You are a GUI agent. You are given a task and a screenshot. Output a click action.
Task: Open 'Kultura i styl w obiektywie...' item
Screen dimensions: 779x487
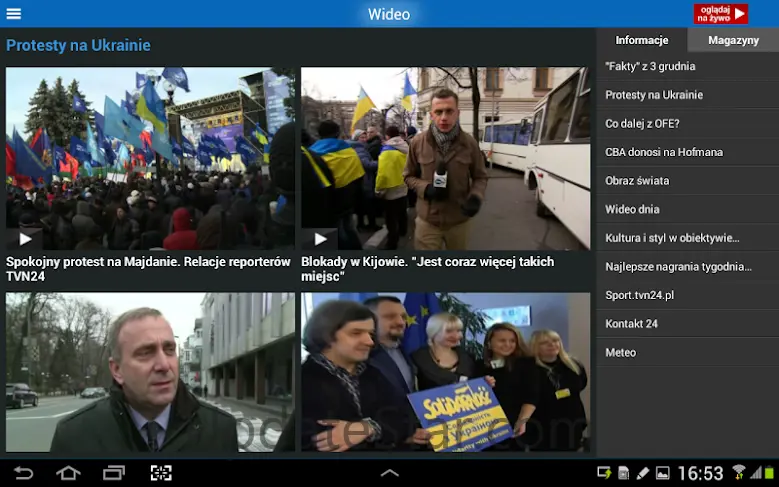click(x=688, y=238)
